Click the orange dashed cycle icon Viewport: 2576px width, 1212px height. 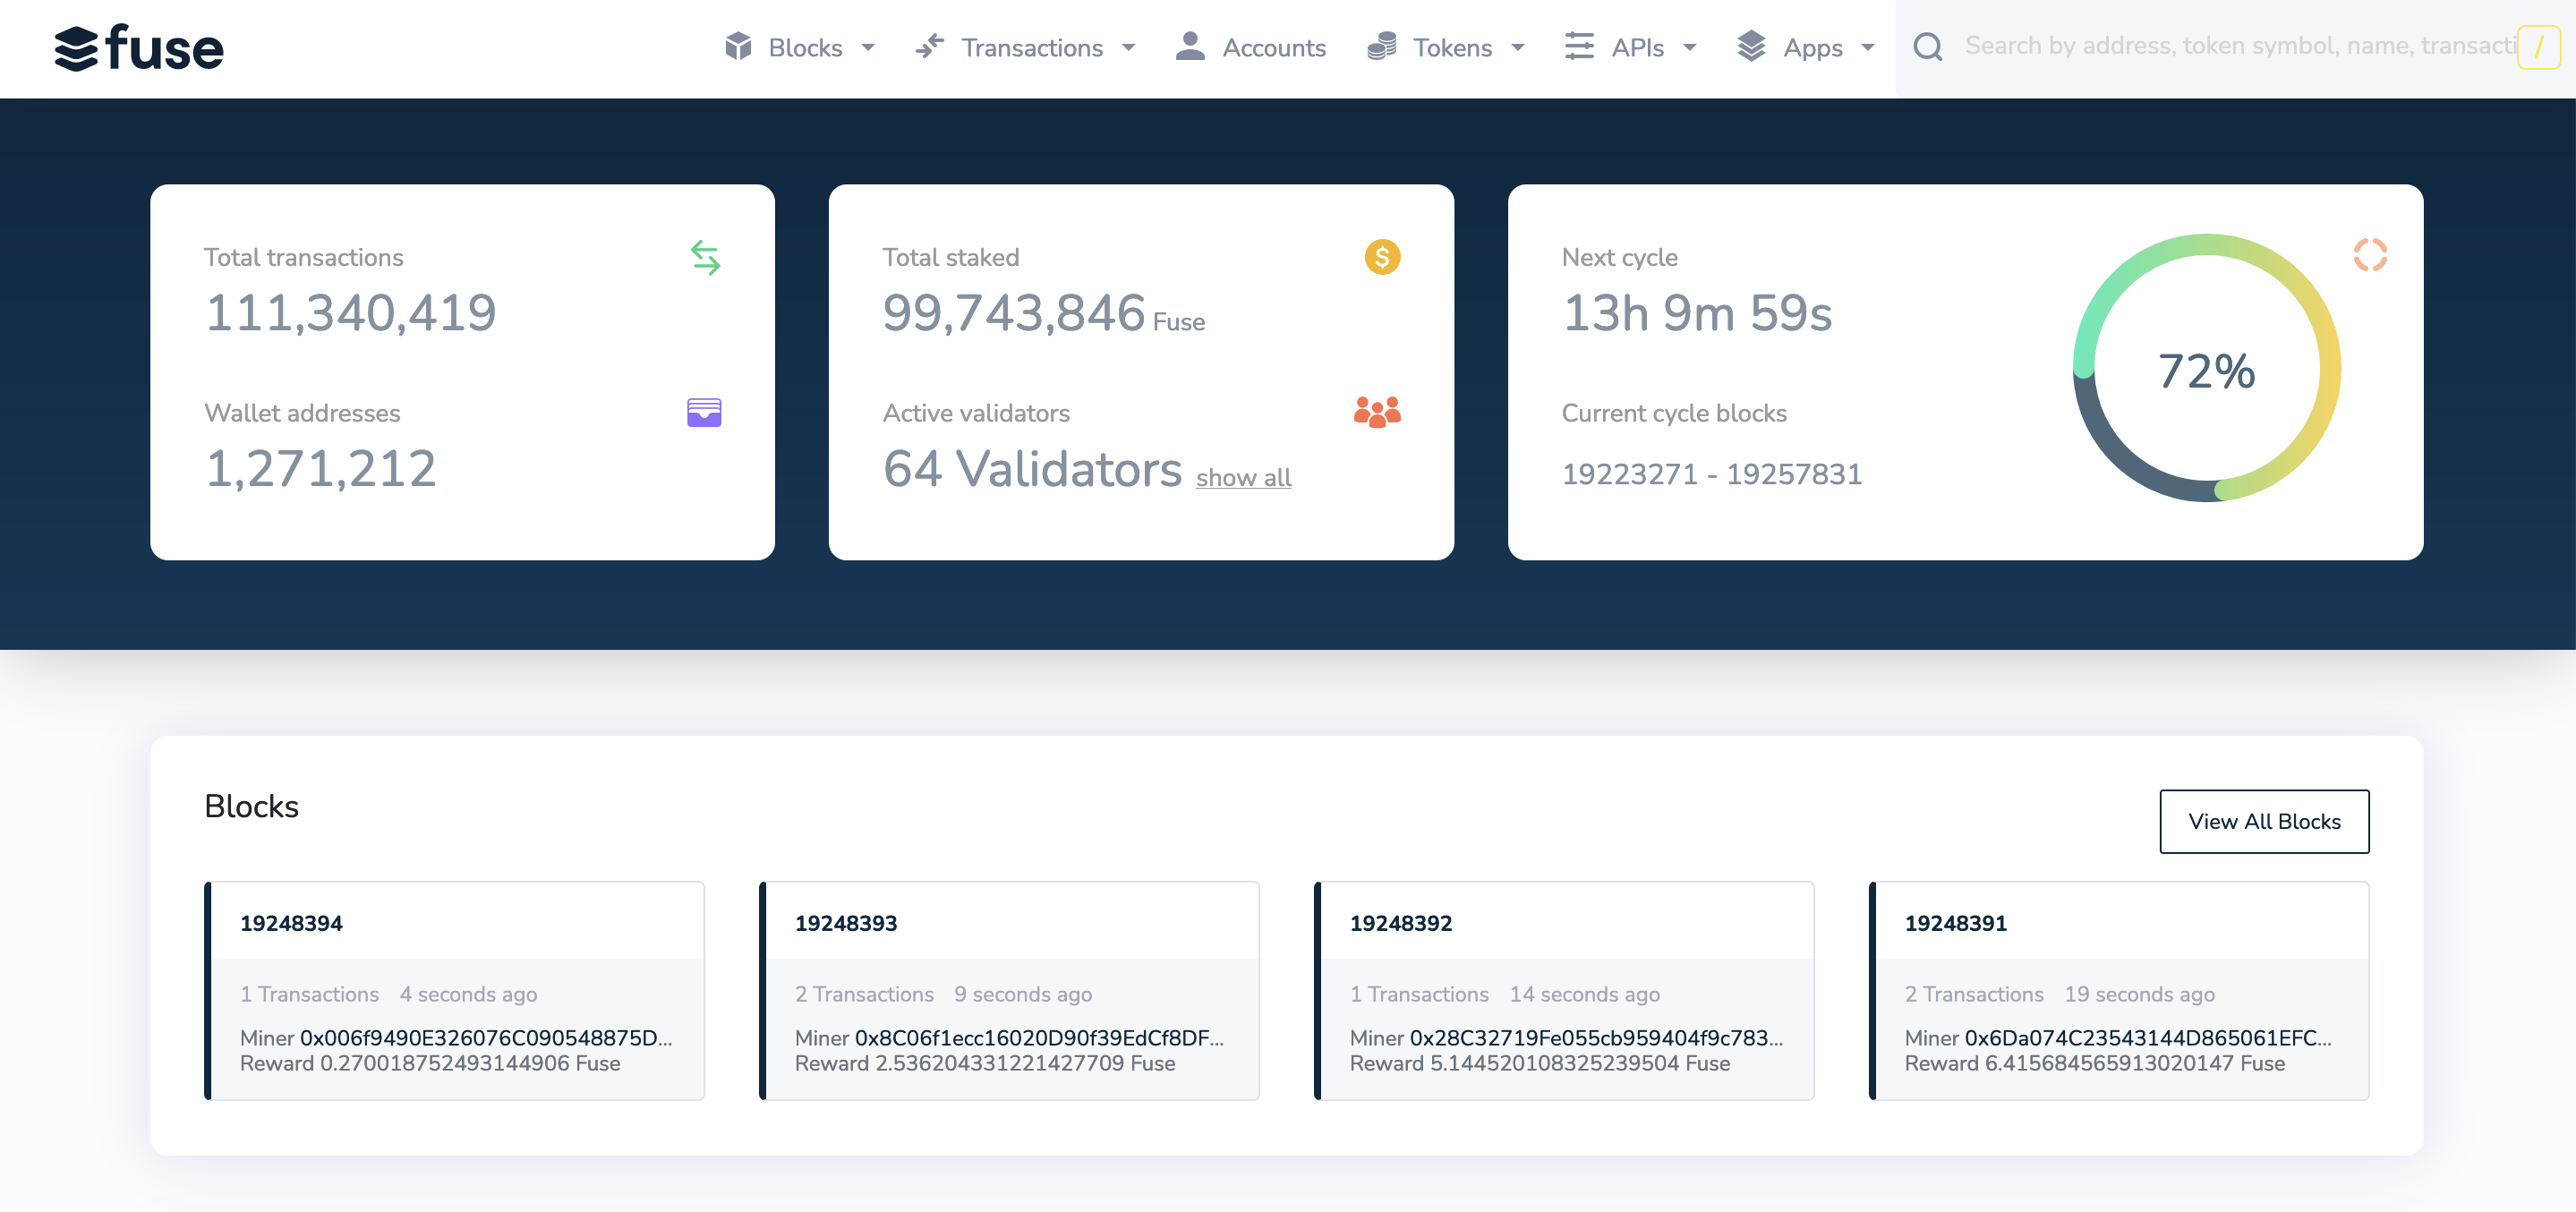(x=2369, y=255)
